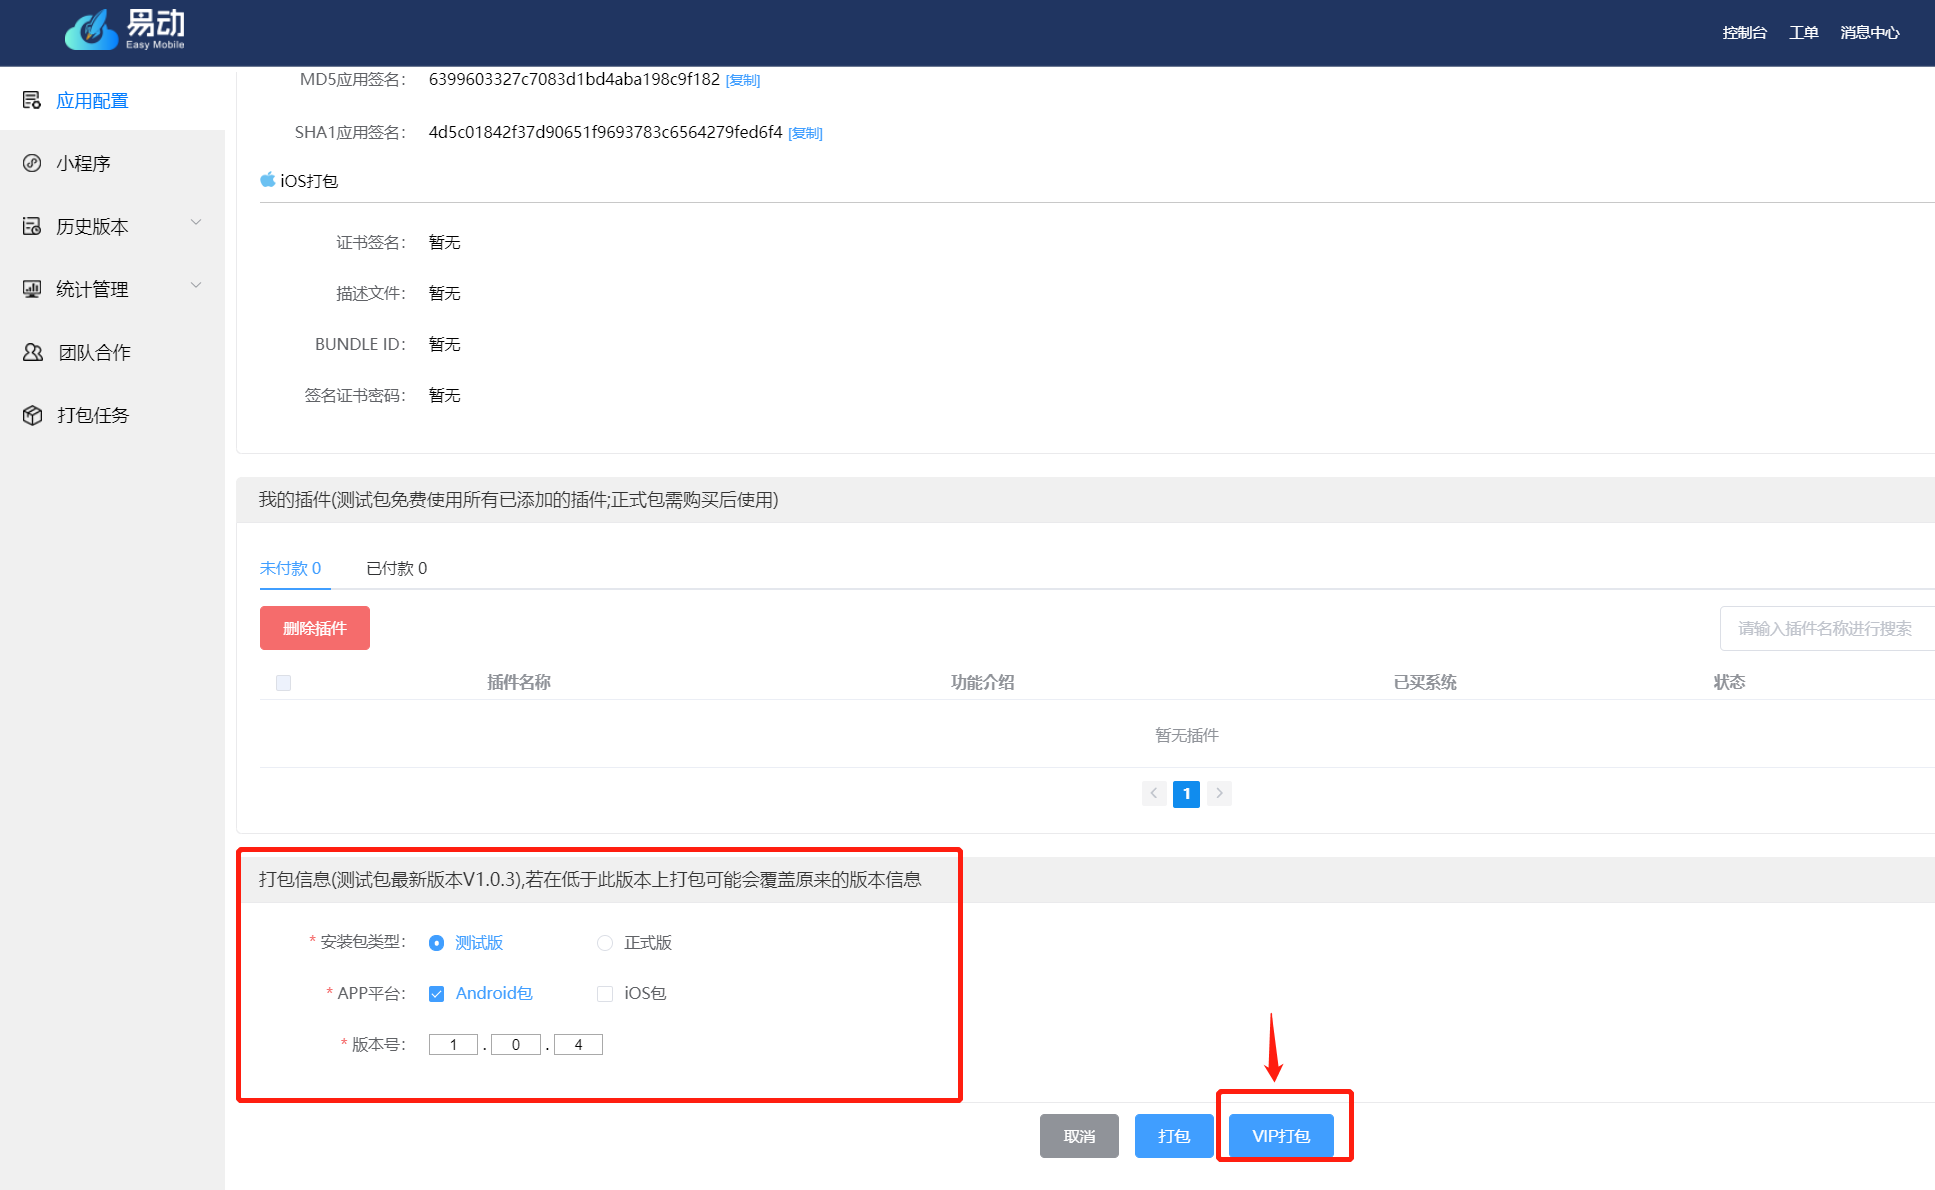Click the 打包任务 sidebar icon
This screenshot has height=1190, width=1935.
32,415
